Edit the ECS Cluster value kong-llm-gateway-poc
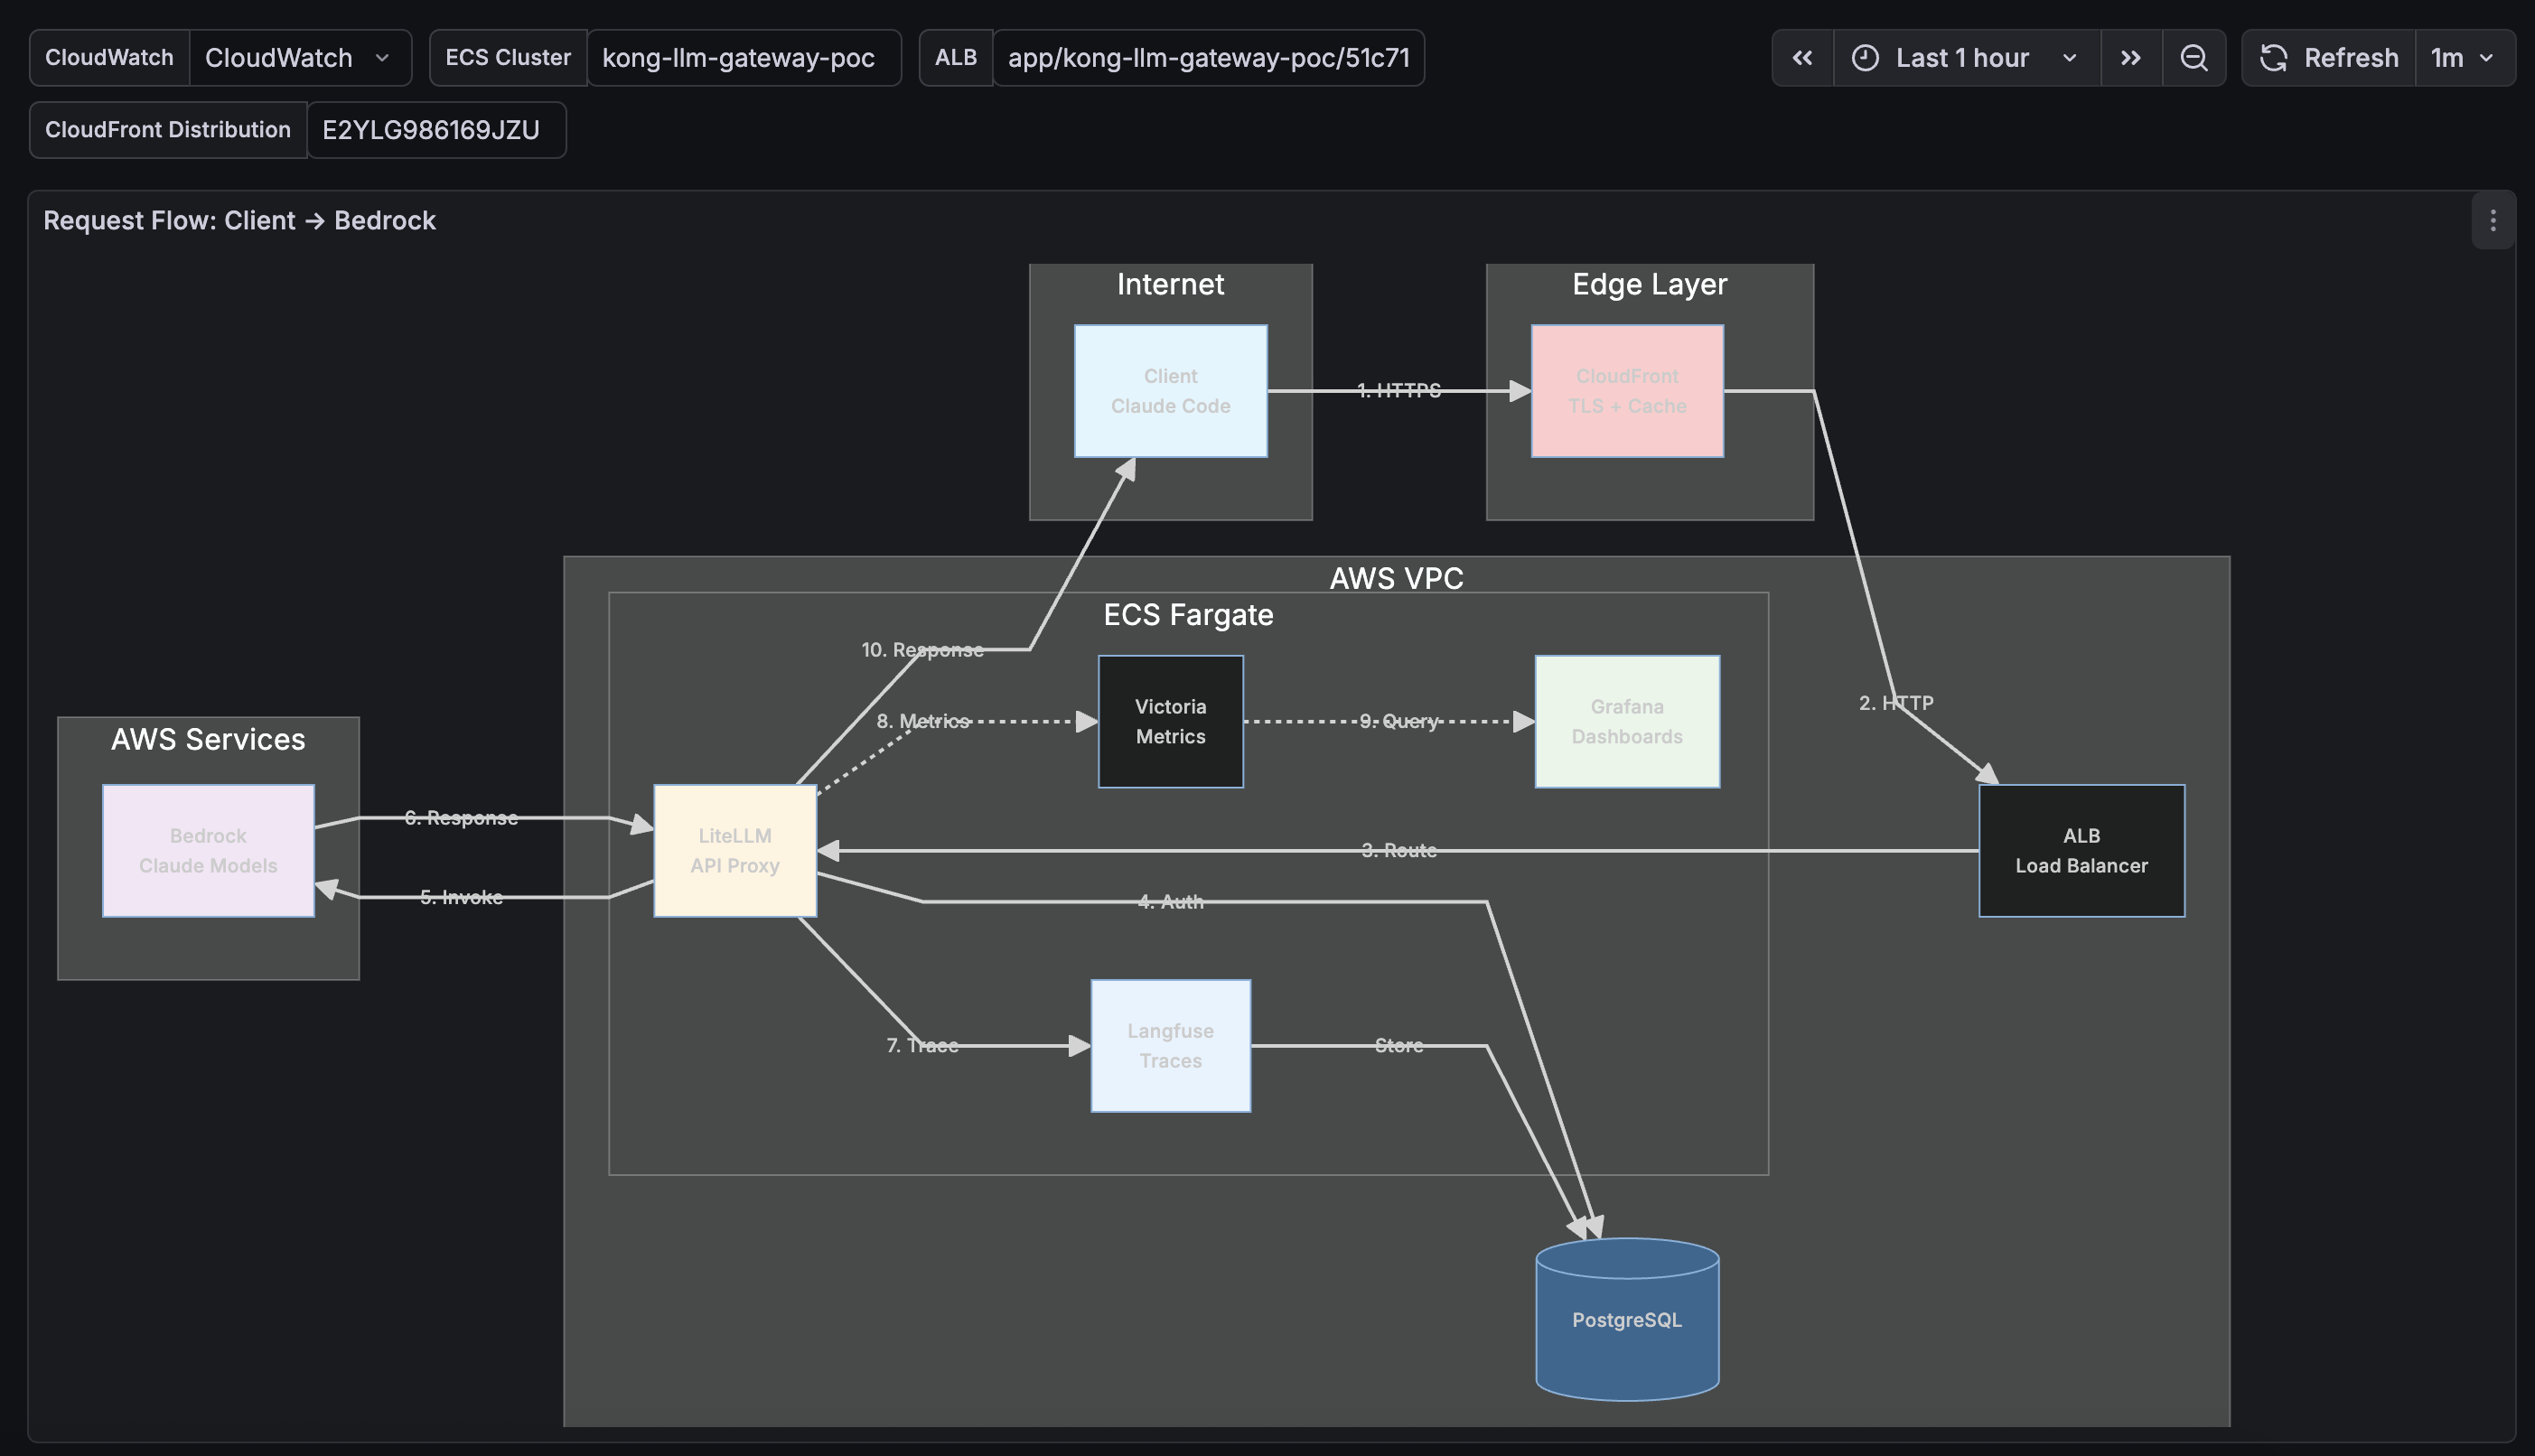Screen dimensions: 2535x1456 [x=743, y=58]
